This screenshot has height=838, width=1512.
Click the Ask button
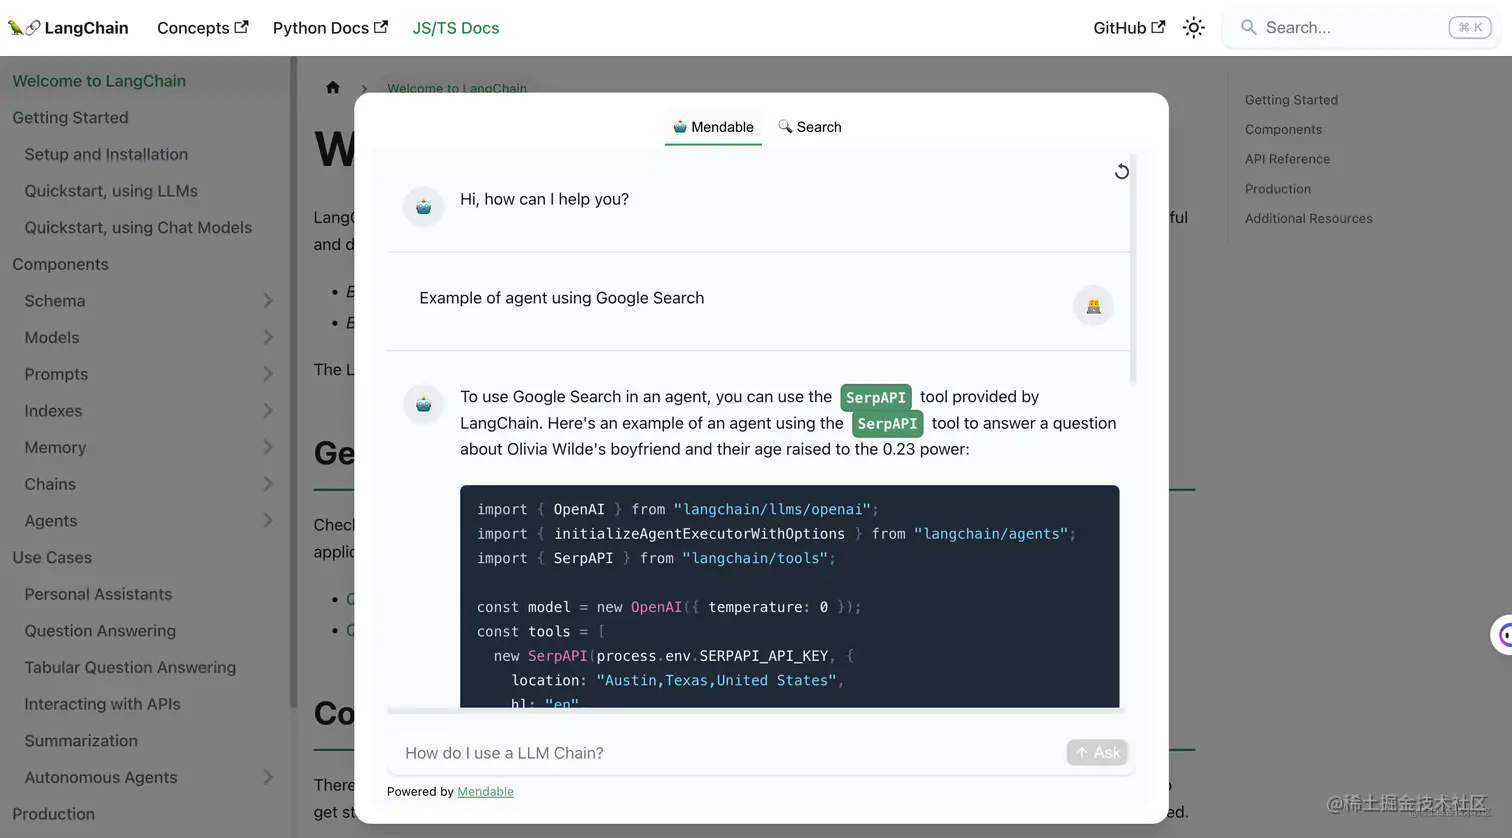pyautogui.click(x=1098, y=753)
